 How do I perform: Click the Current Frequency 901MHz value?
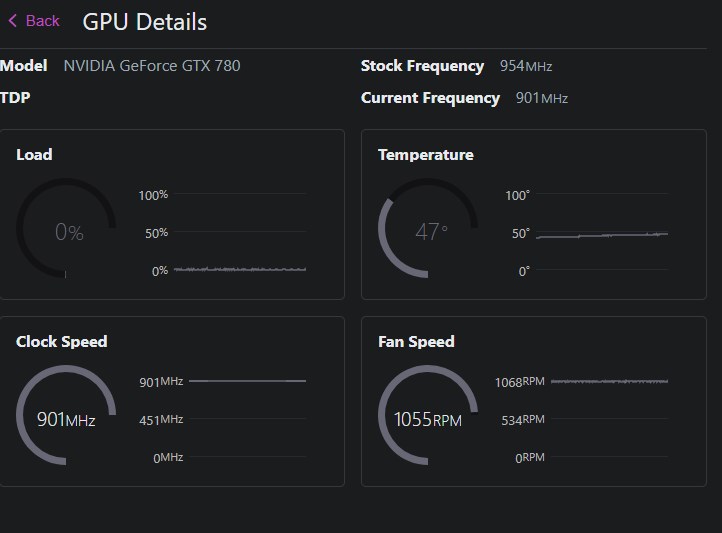pos(542,98)
